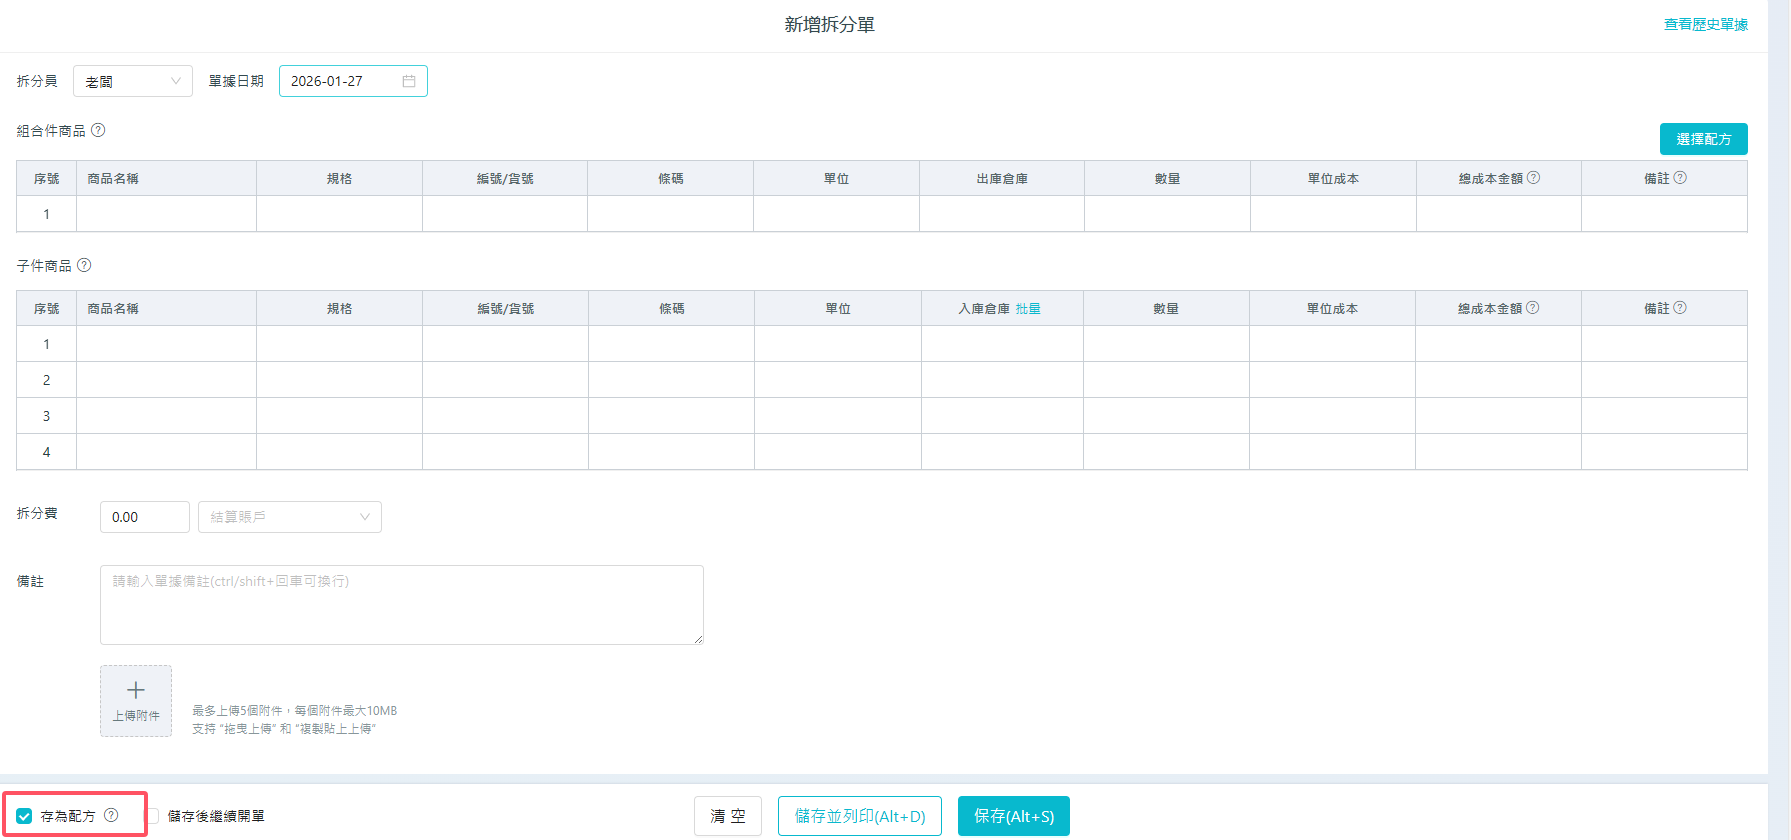Click plus icon to upload attachment
Viewport: 1791px width, 840px height.
coord(136,691)
